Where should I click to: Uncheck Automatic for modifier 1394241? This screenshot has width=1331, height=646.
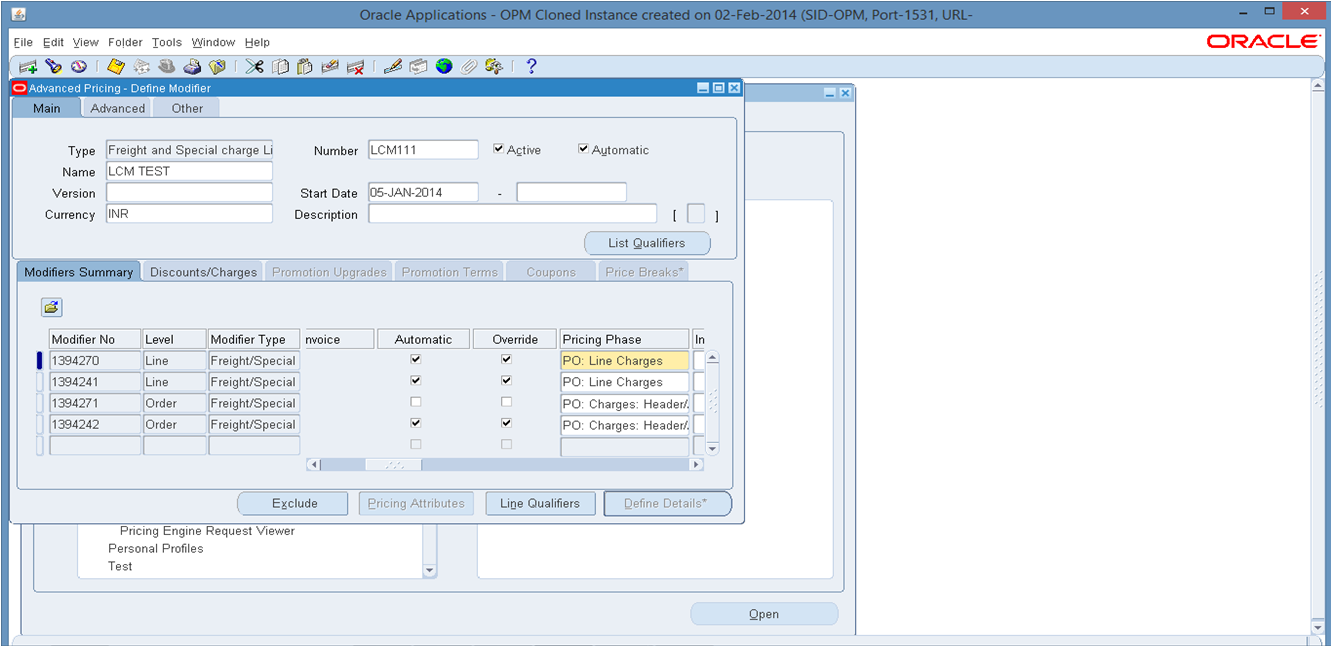416,381
